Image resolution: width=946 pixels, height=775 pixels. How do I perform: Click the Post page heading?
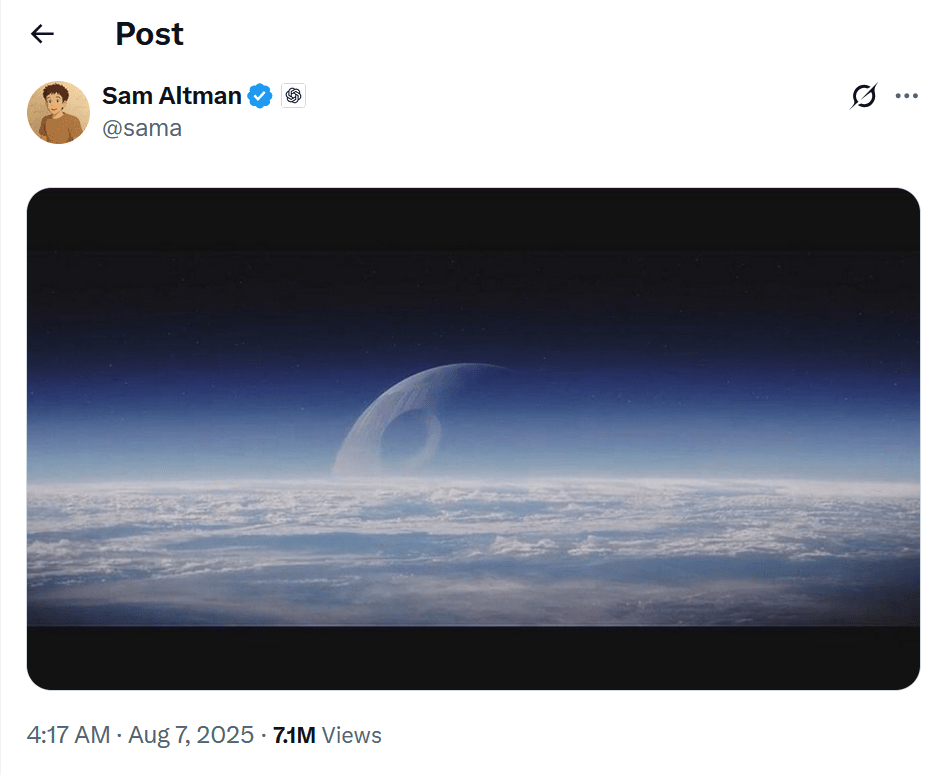pos(149,34)
